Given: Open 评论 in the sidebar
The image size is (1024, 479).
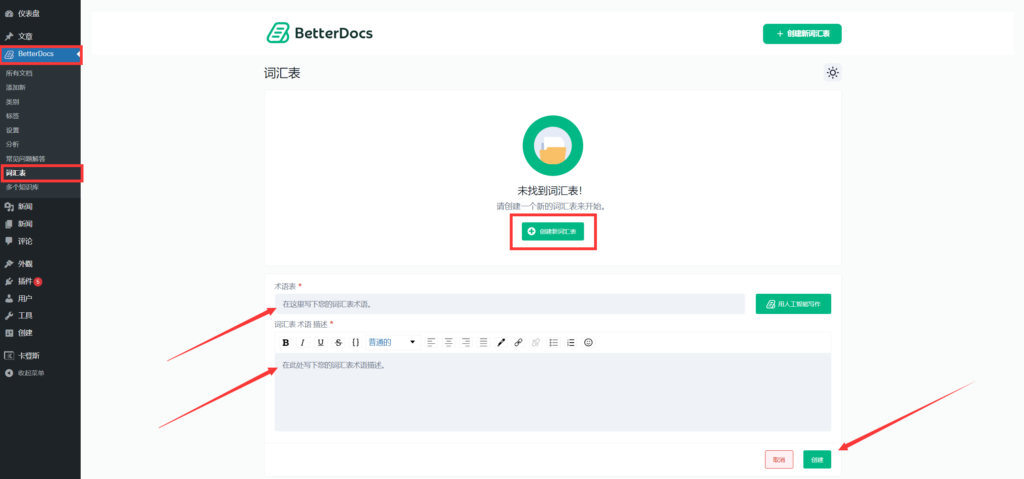Looking at the screenshot, I should (25, 241).
